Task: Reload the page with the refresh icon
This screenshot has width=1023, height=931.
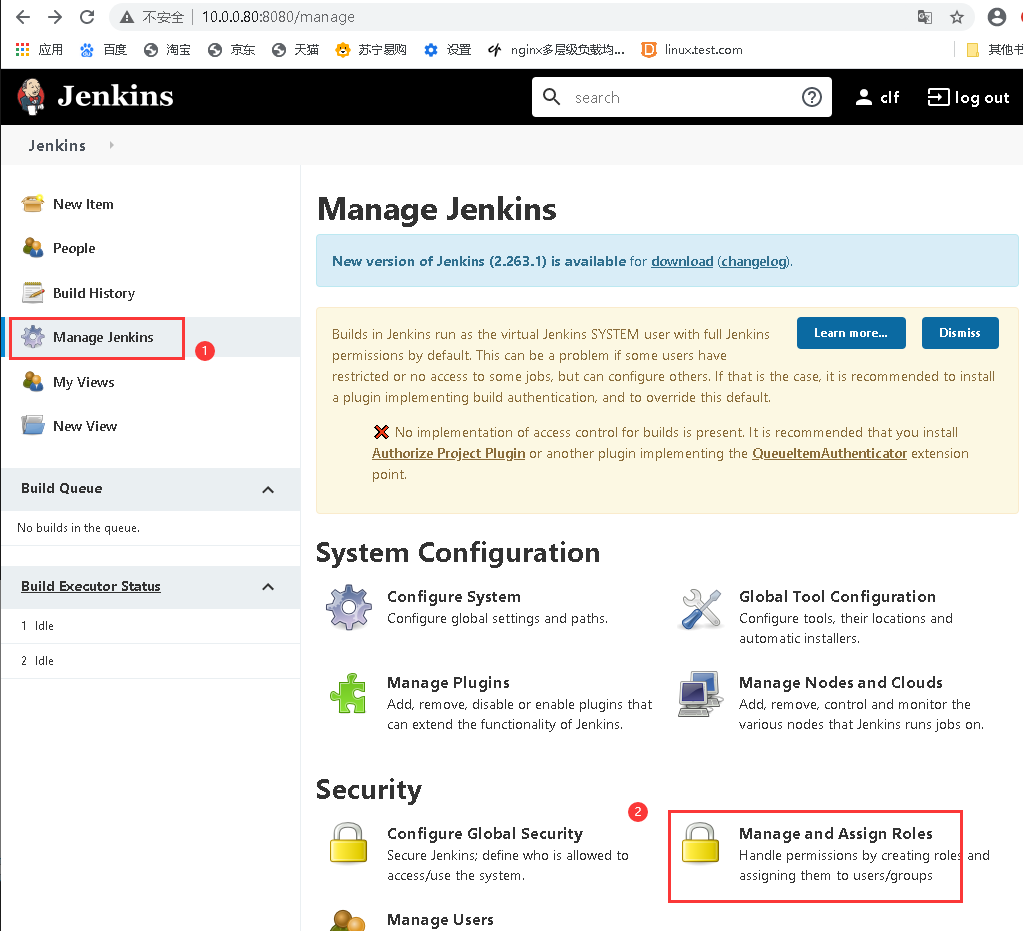Action: [x=87, y=17]
